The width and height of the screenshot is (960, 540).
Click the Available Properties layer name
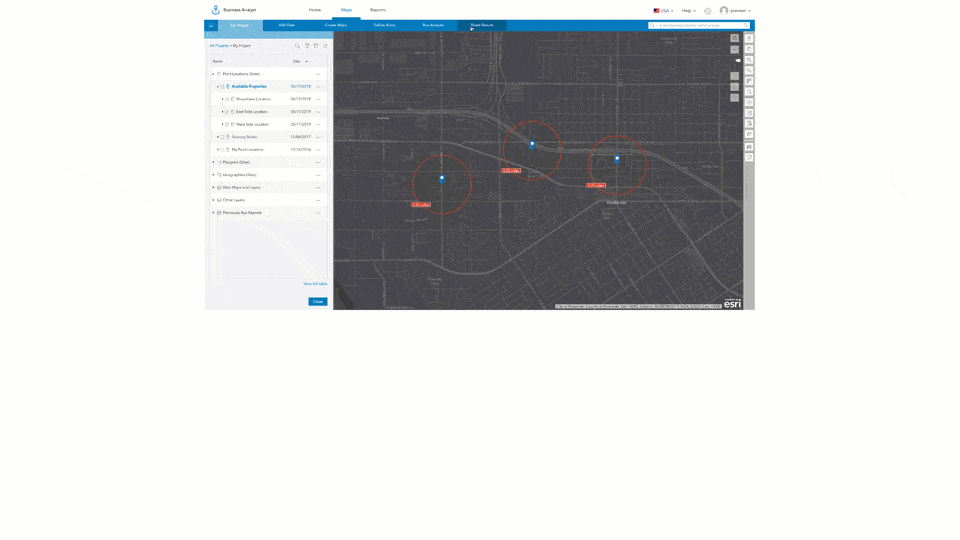point(249,86)
